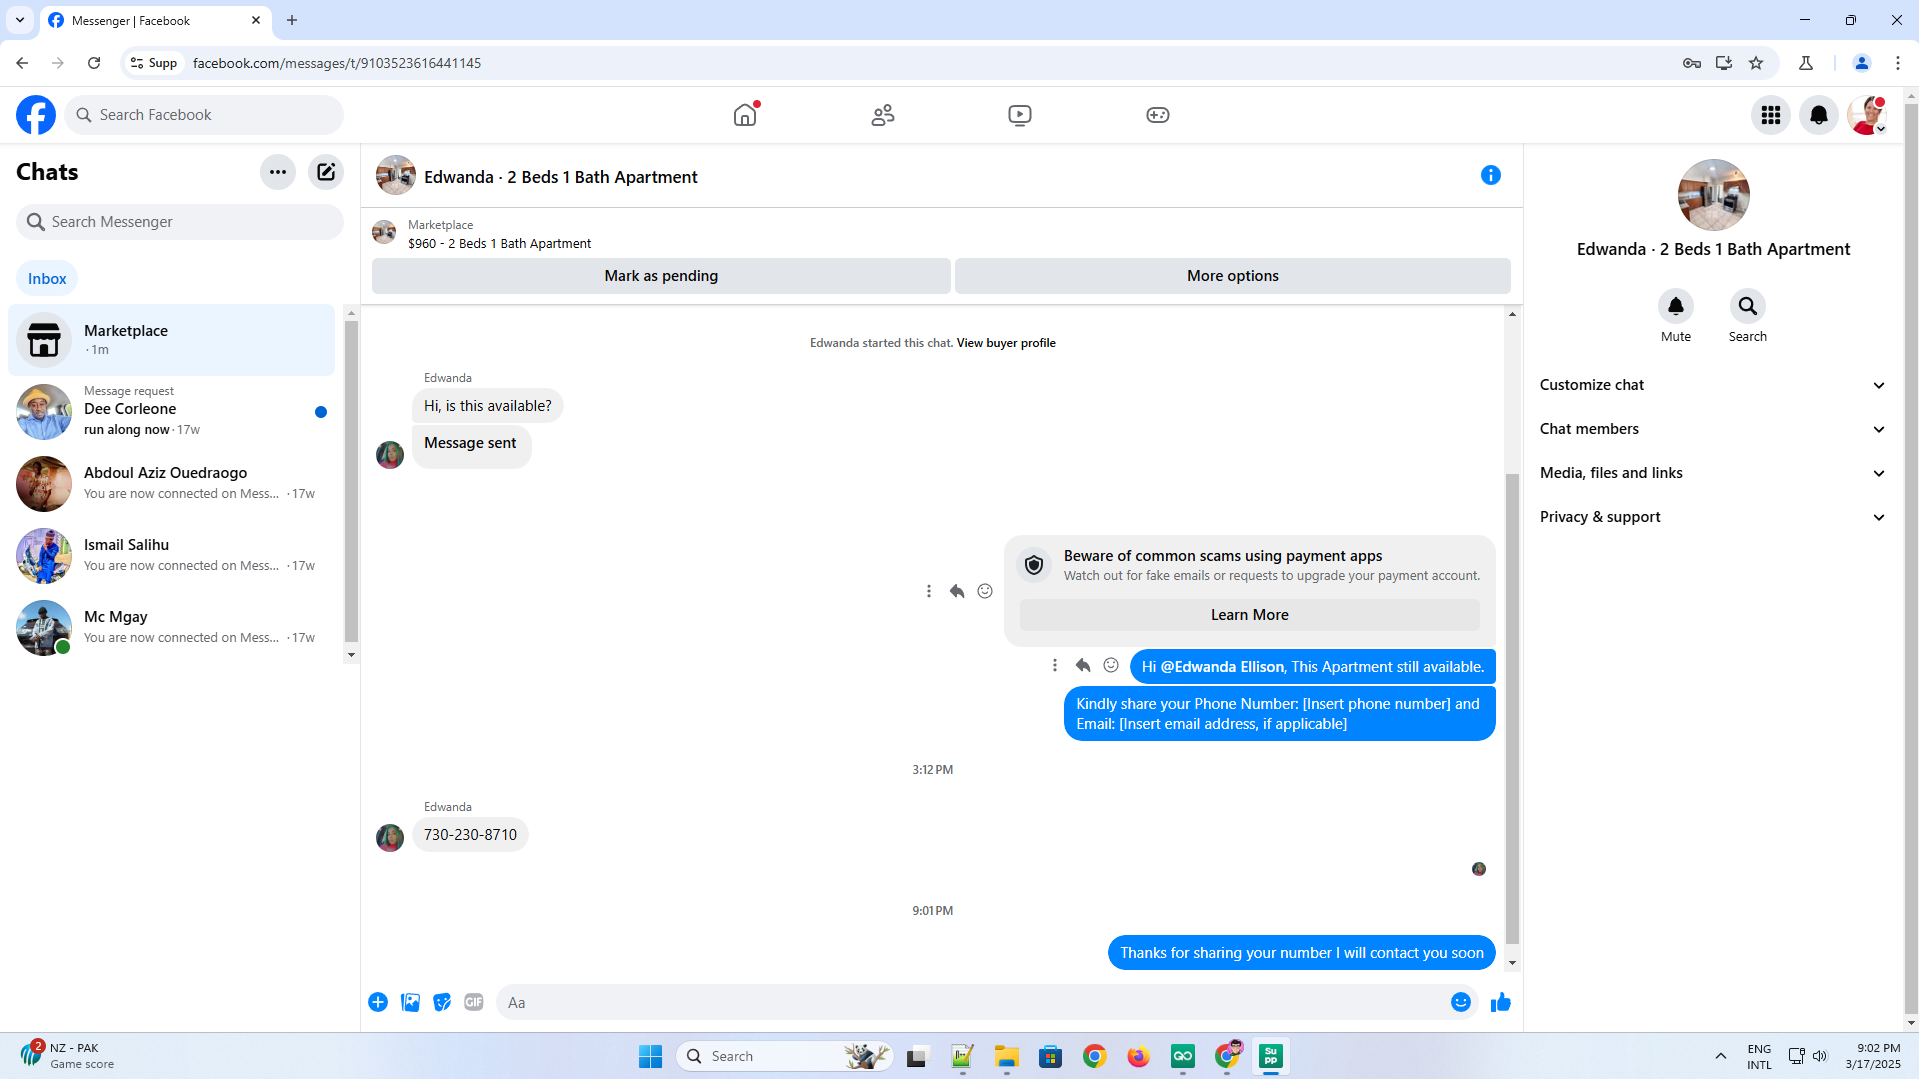Go to Facebook Home feed icon

[x=745, y=115]
